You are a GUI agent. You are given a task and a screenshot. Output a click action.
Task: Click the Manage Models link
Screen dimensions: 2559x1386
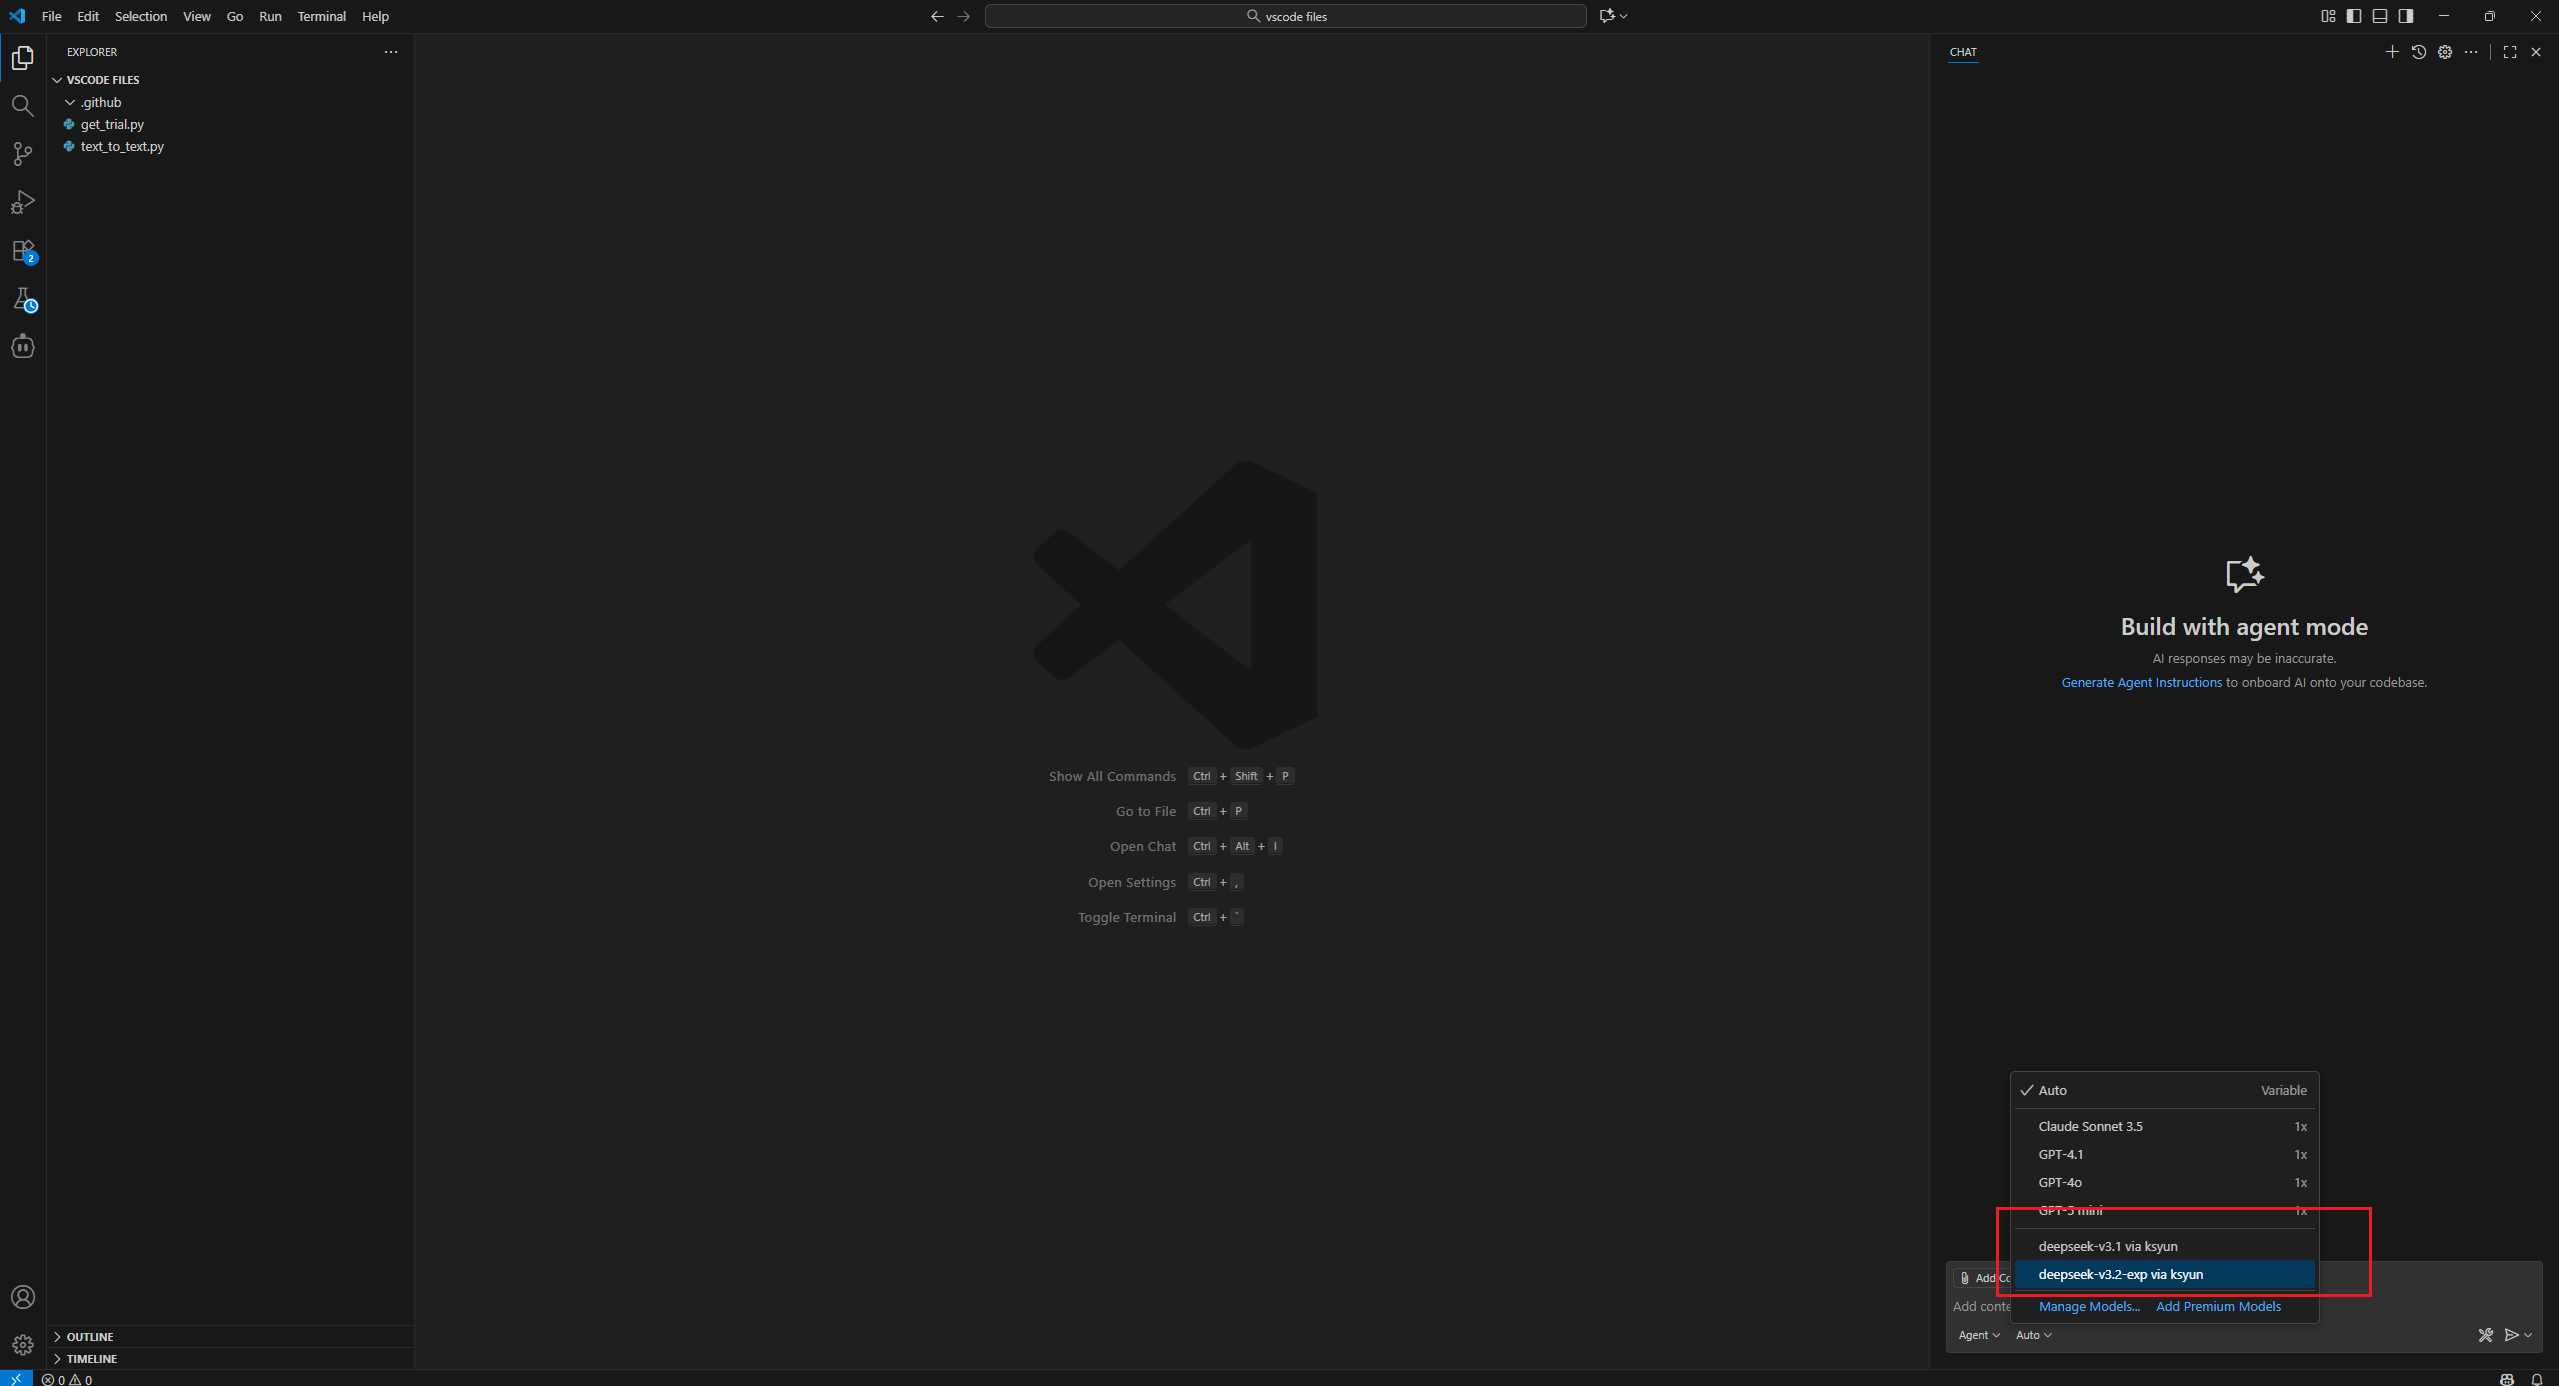coord(2088,1306)
